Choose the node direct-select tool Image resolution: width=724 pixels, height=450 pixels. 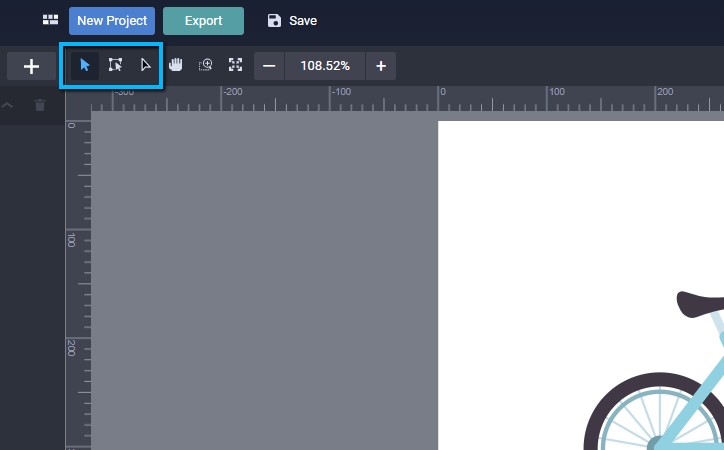[x=145, y=66]
